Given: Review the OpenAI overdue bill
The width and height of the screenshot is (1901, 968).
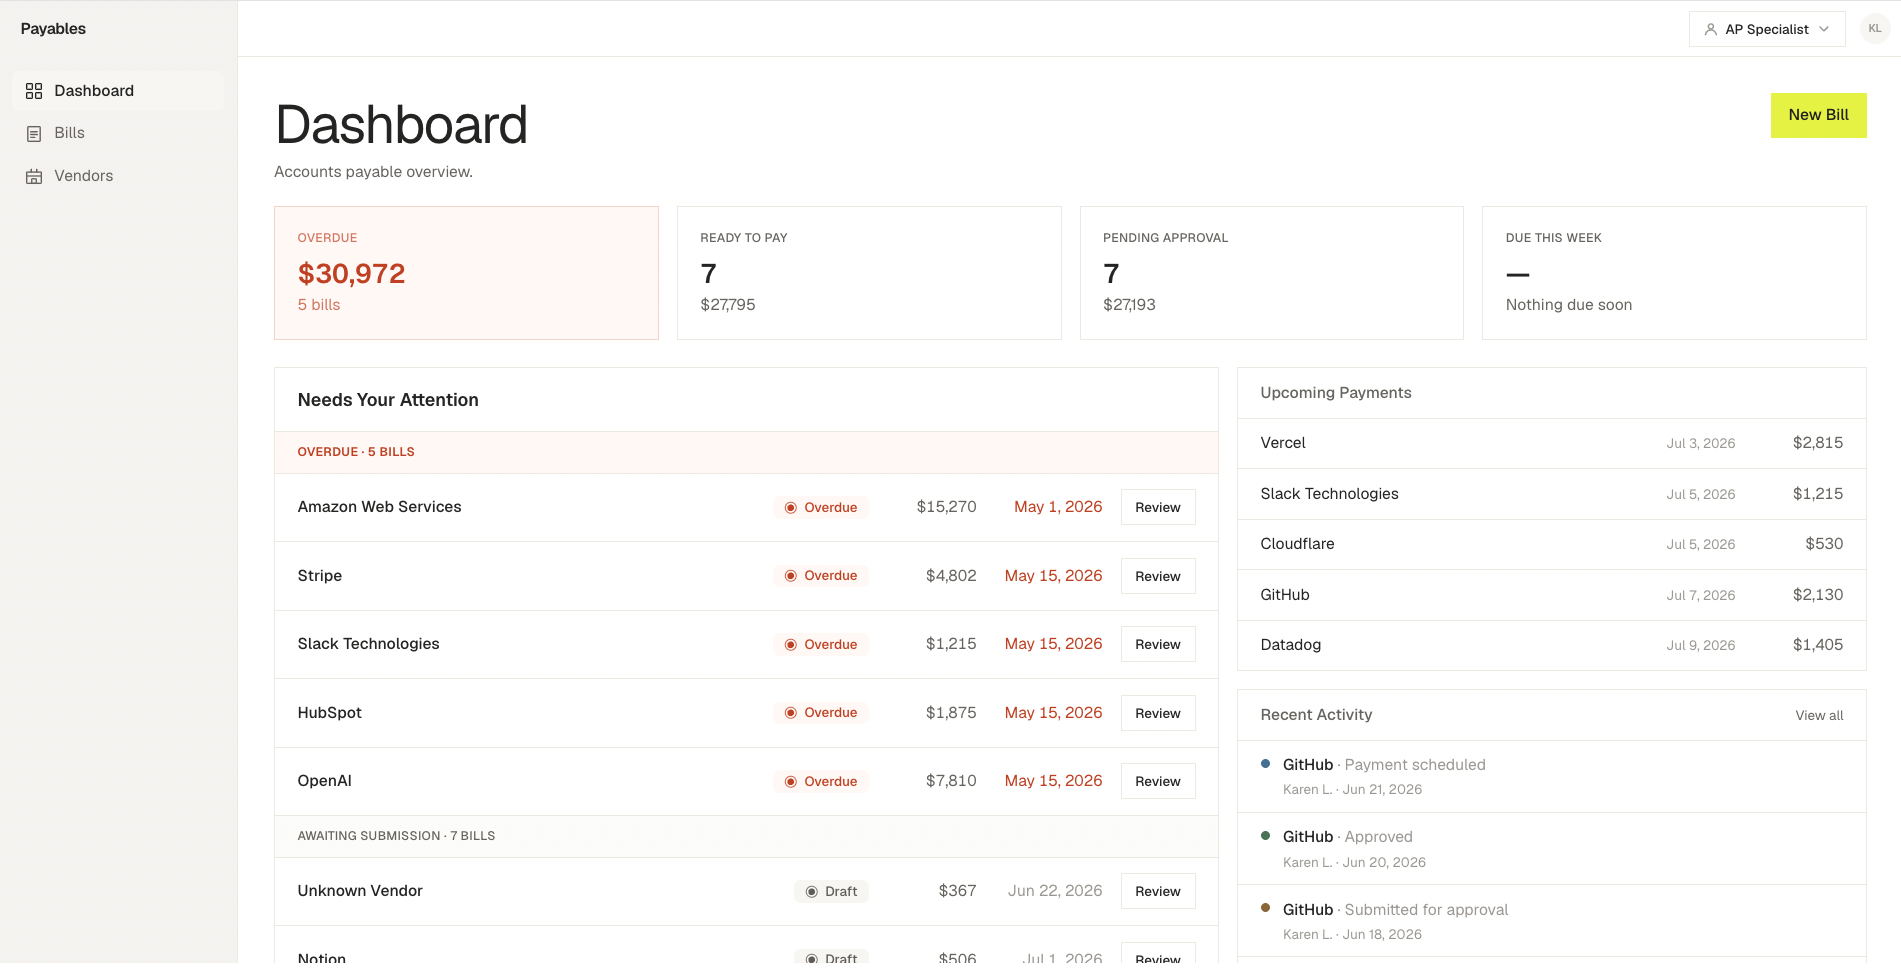Looking at the screenshot, I should click(1158, 782).
